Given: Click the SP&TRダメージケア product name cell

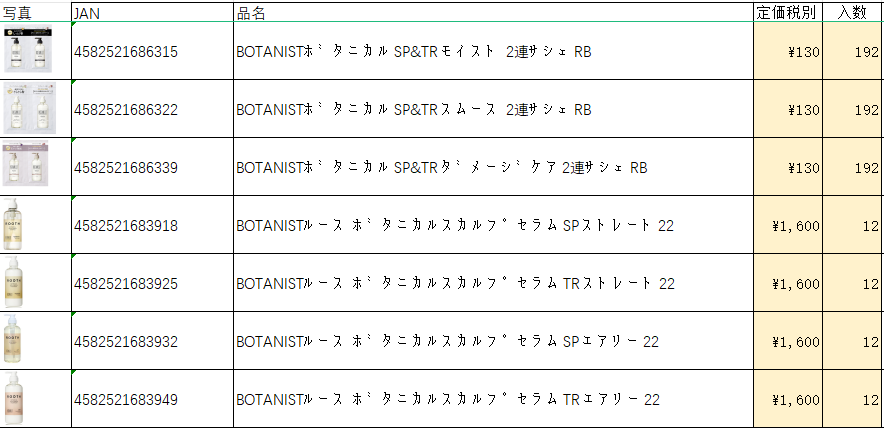Looking at the screenshot, I should point(441,167).
